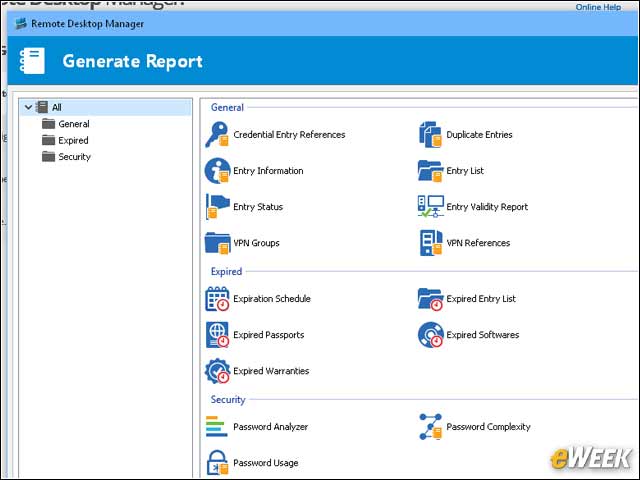
Task: Click the General section header
Action: [227, 107]
